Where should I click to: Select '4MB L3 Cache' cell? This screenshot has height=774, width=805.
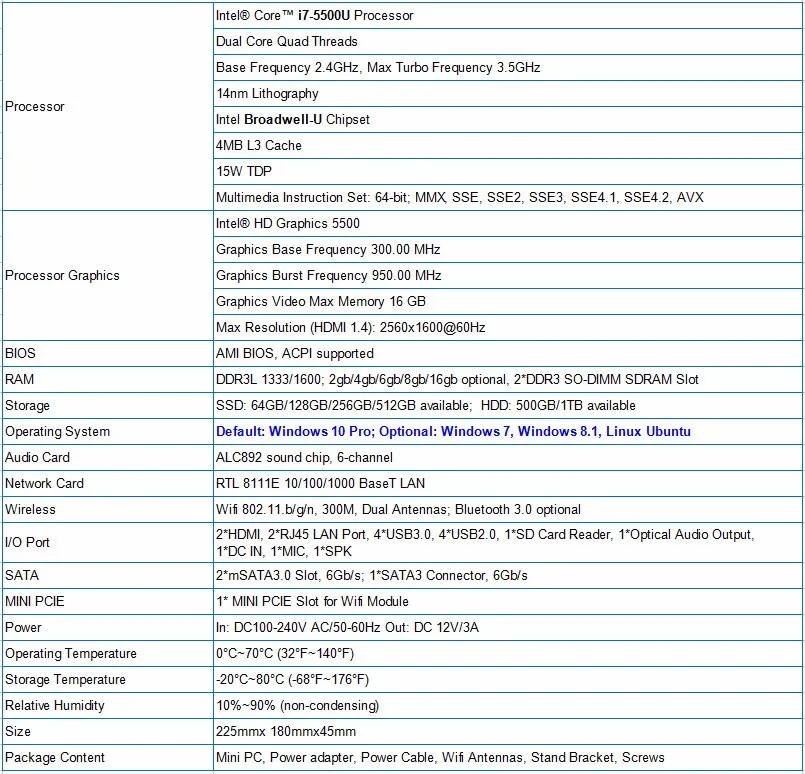[508, 145]
